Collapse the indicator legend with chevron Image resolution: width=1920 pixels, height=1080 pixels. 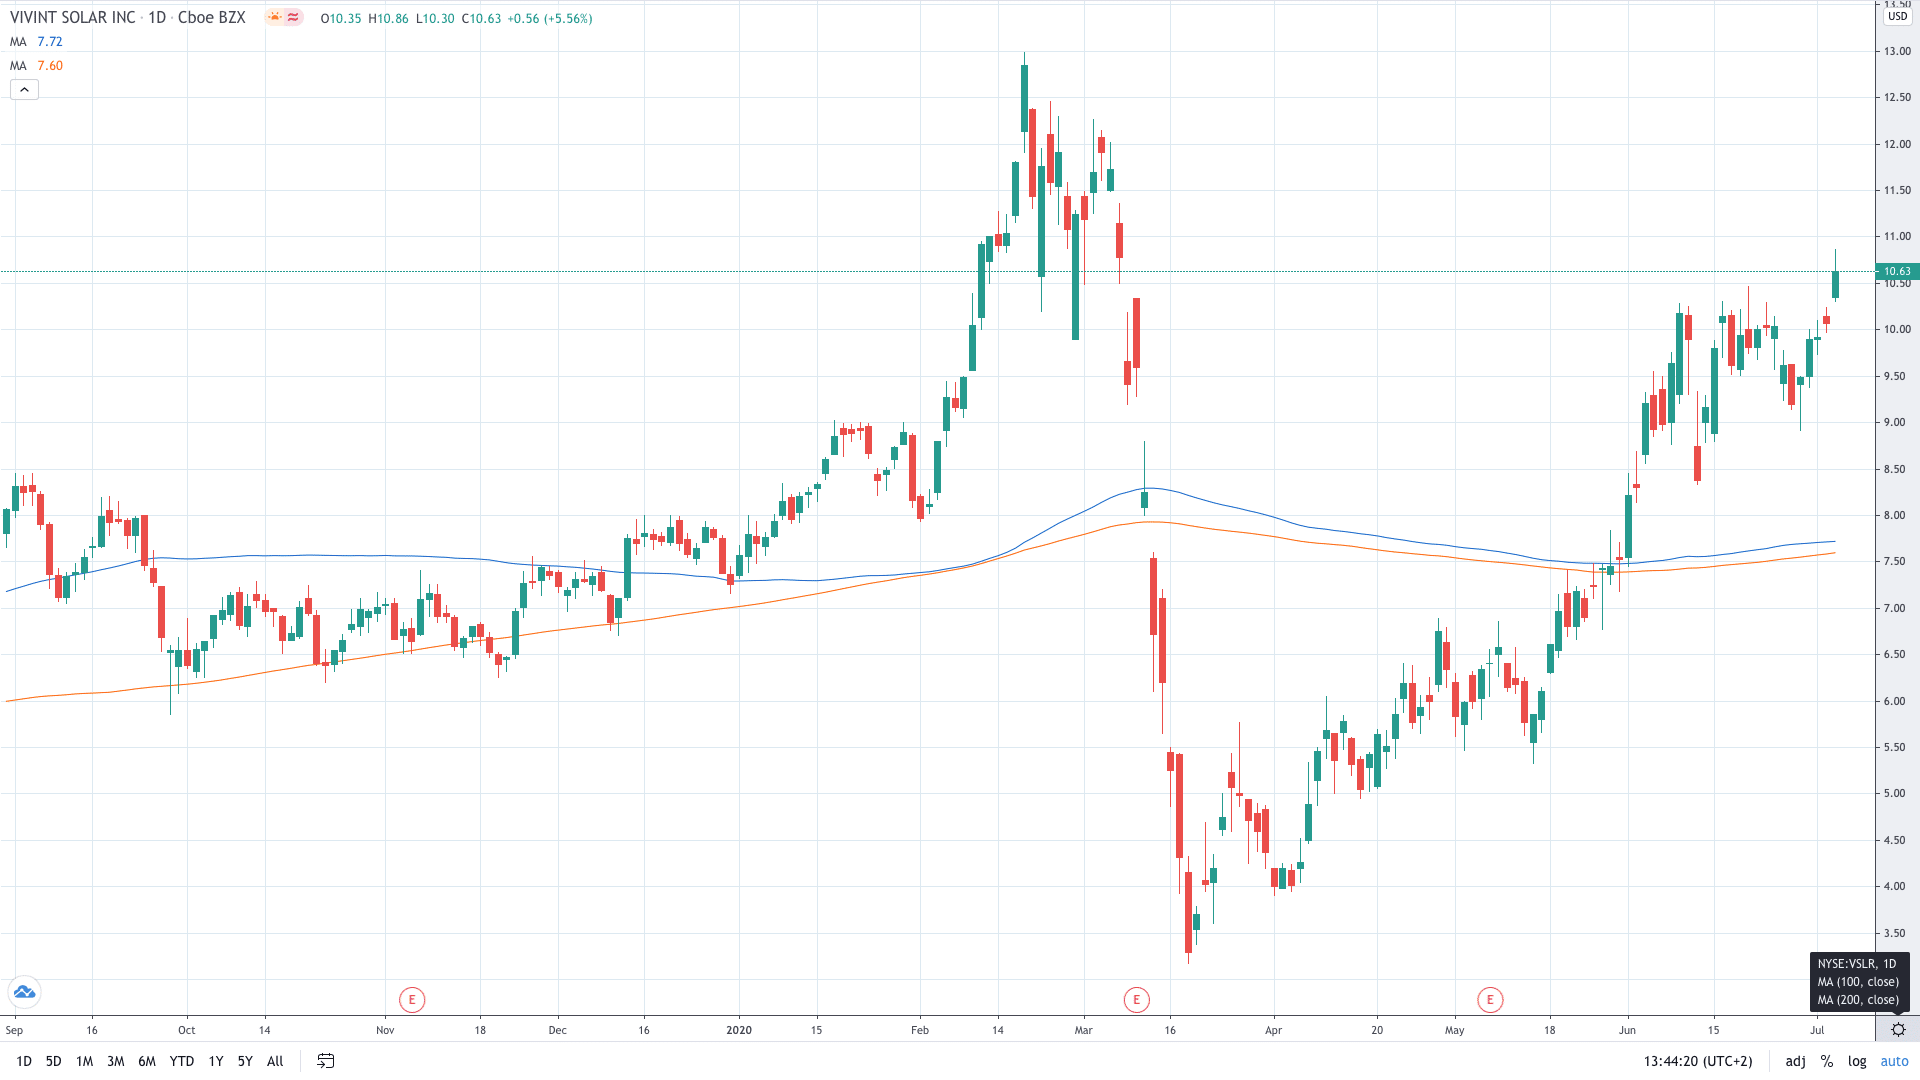(x=24, y=90)
